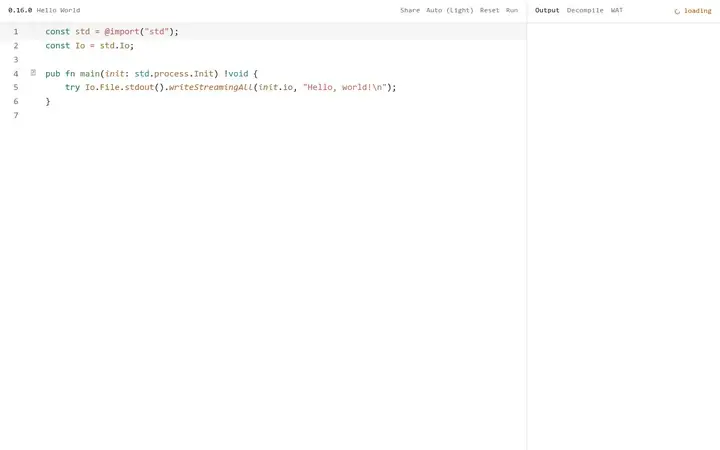Place cursor on line 2 Io declaration
The image size is (720, 450).
pos(90,45)
